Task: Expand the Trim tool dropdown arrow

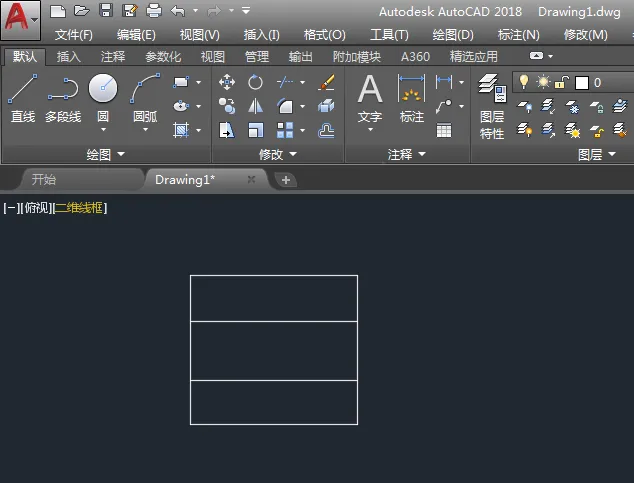Action: point(302,82)
